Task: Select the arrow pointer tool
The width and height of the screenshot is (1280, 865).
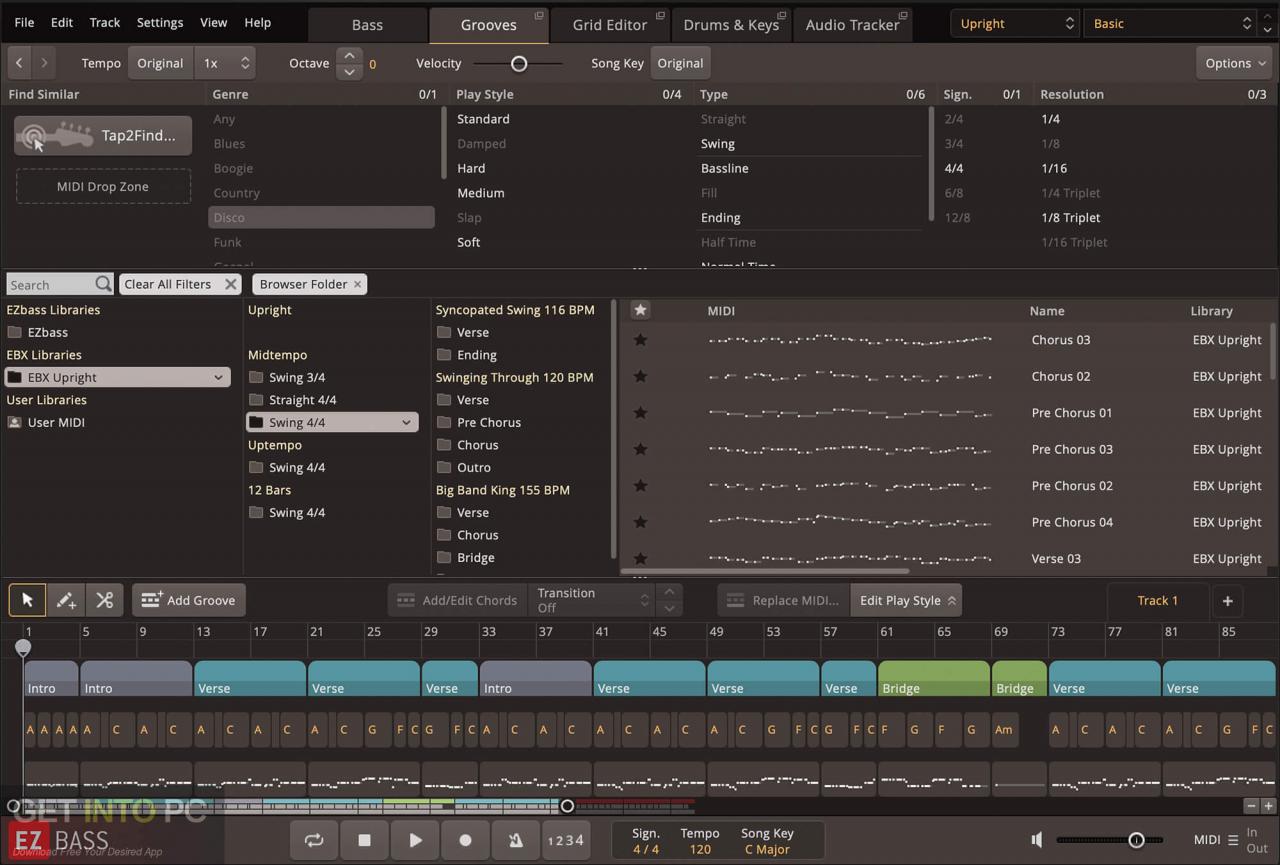Action: [27, 600]
